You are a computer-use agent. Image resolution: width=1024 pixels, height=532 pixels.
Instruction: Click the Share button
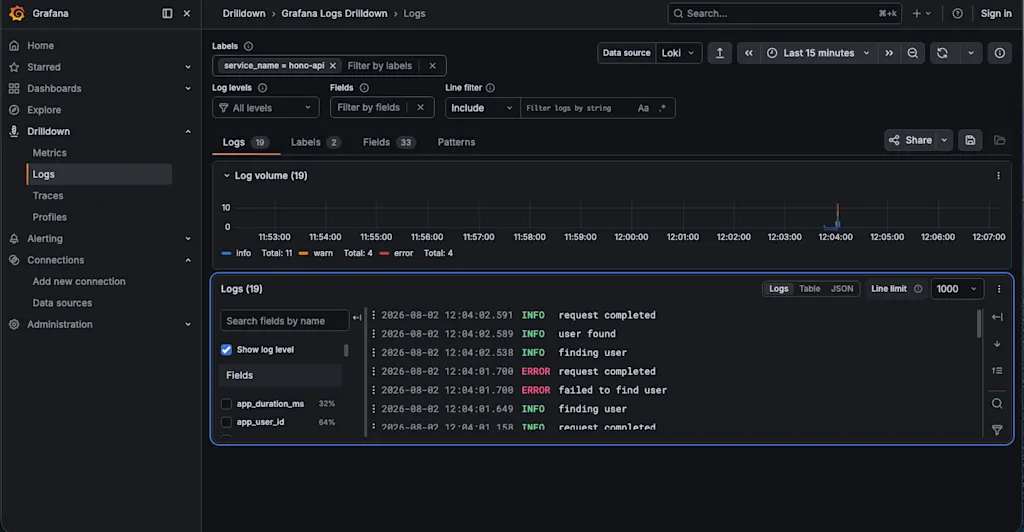[x=911, y=140]
